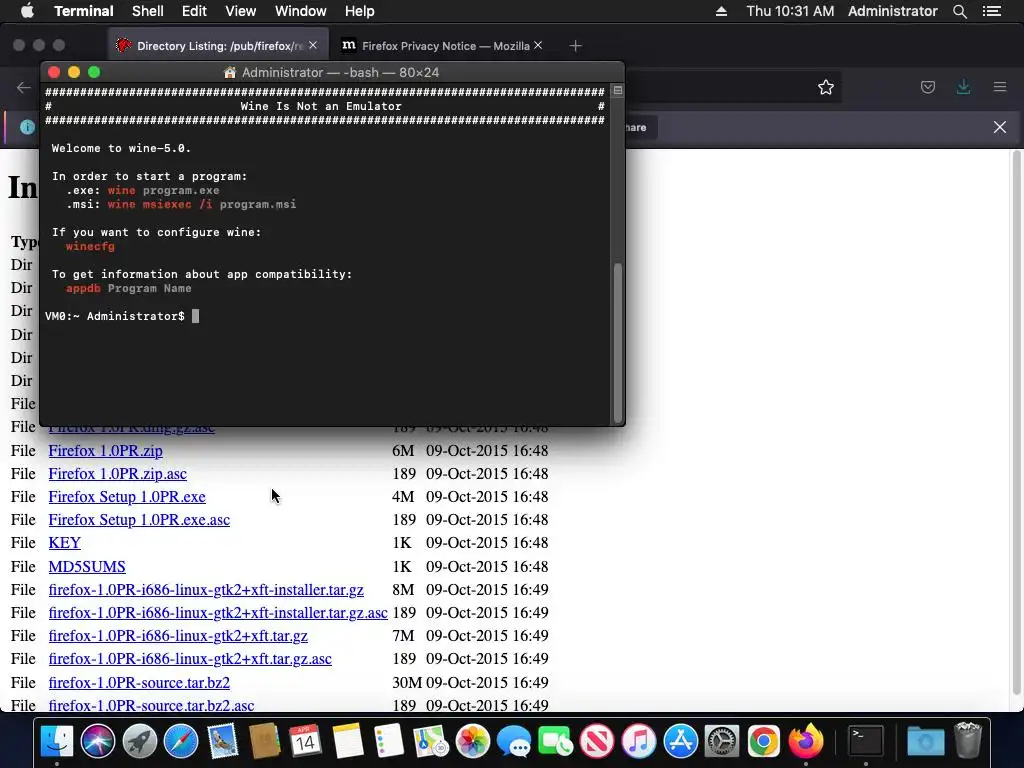Open firefox-1.0PR-i686-linux-gtk2+xft.tar.gz link
The image size is (1024, 768).
pos(178,635)
